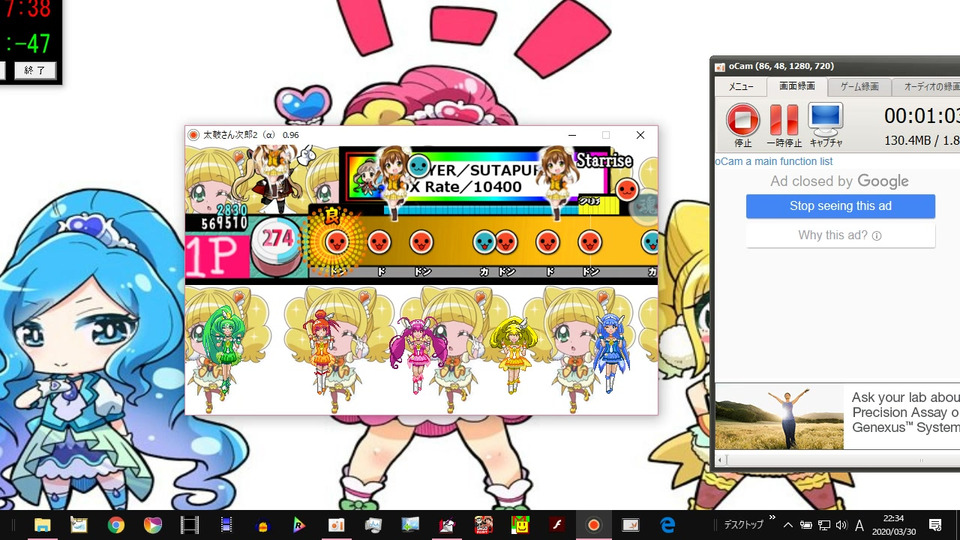
Task: Open the clock showing 22:34
Action: [893, 525]
